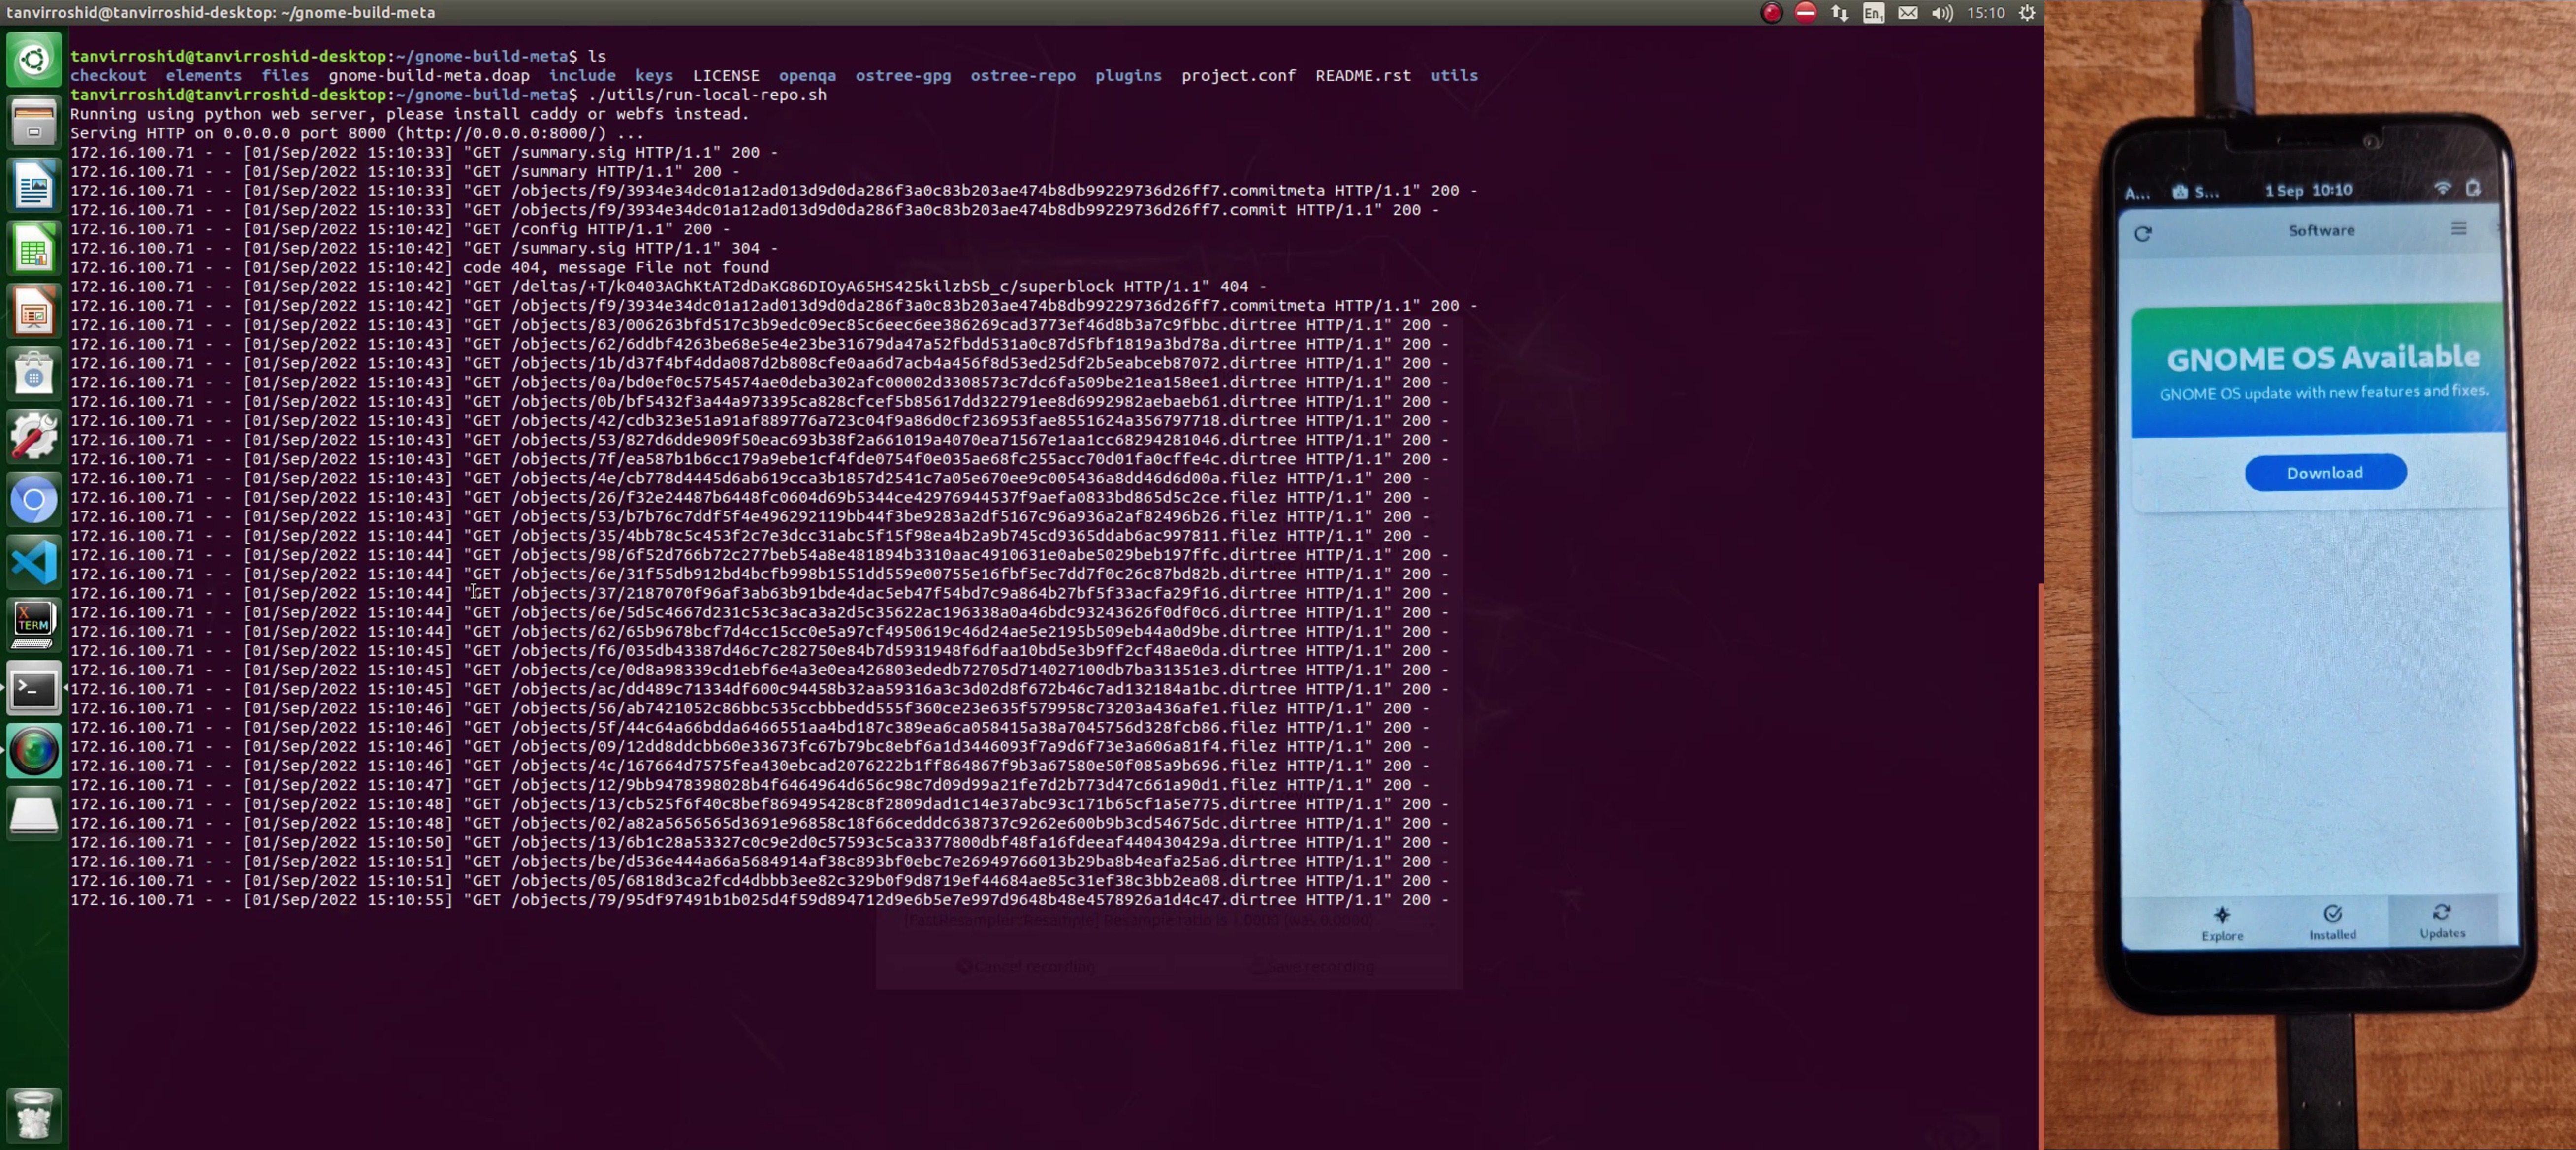Click the red no-entry indicator in top panel
The height and width of the screenshot is (1150, 2576).
point(1805,13)
